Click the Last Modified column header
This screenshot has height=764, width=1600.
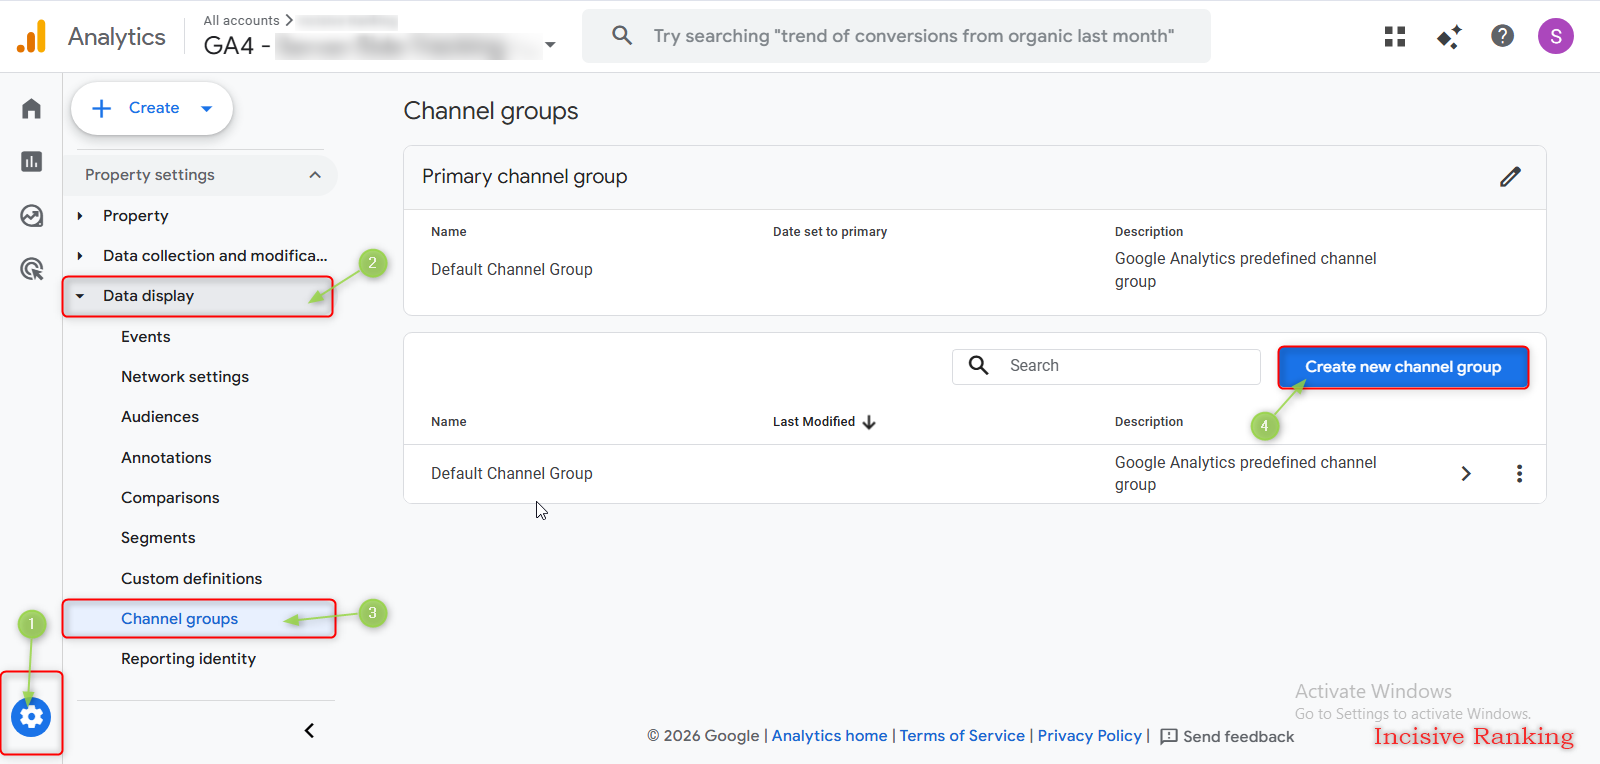coord(814,422)
